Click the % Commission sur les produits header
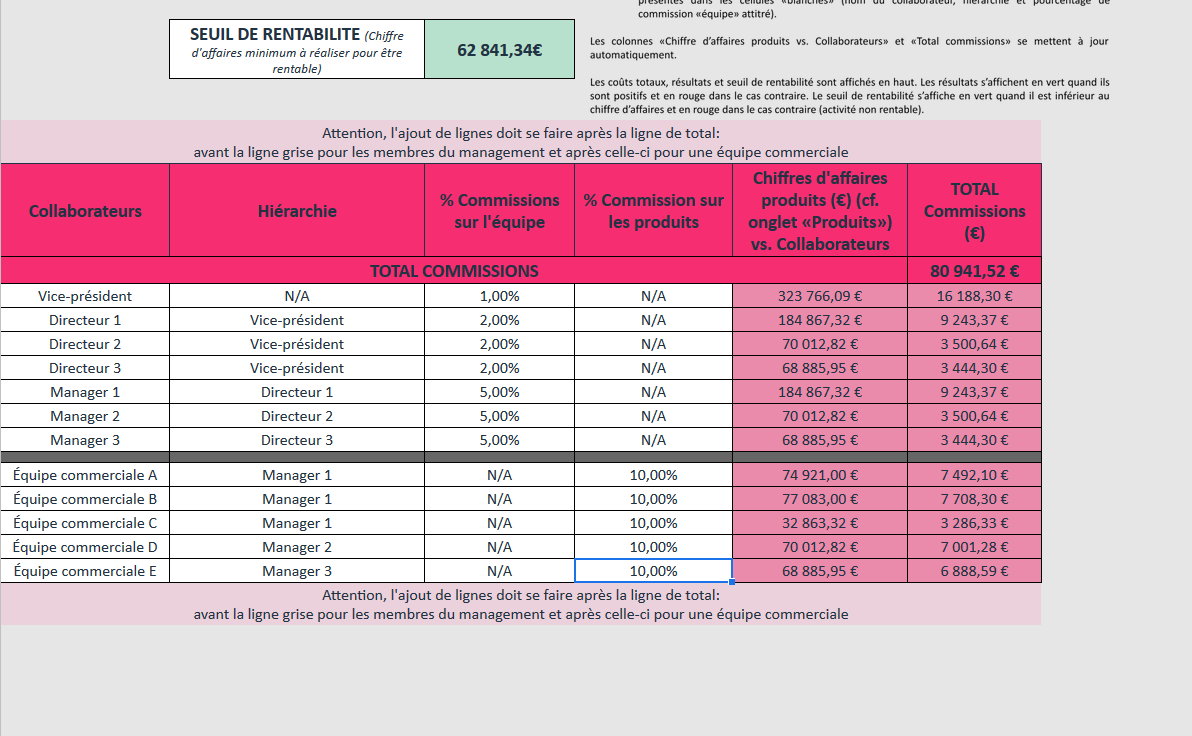The width and height of the screenshot is (1192, 736). 653,211
